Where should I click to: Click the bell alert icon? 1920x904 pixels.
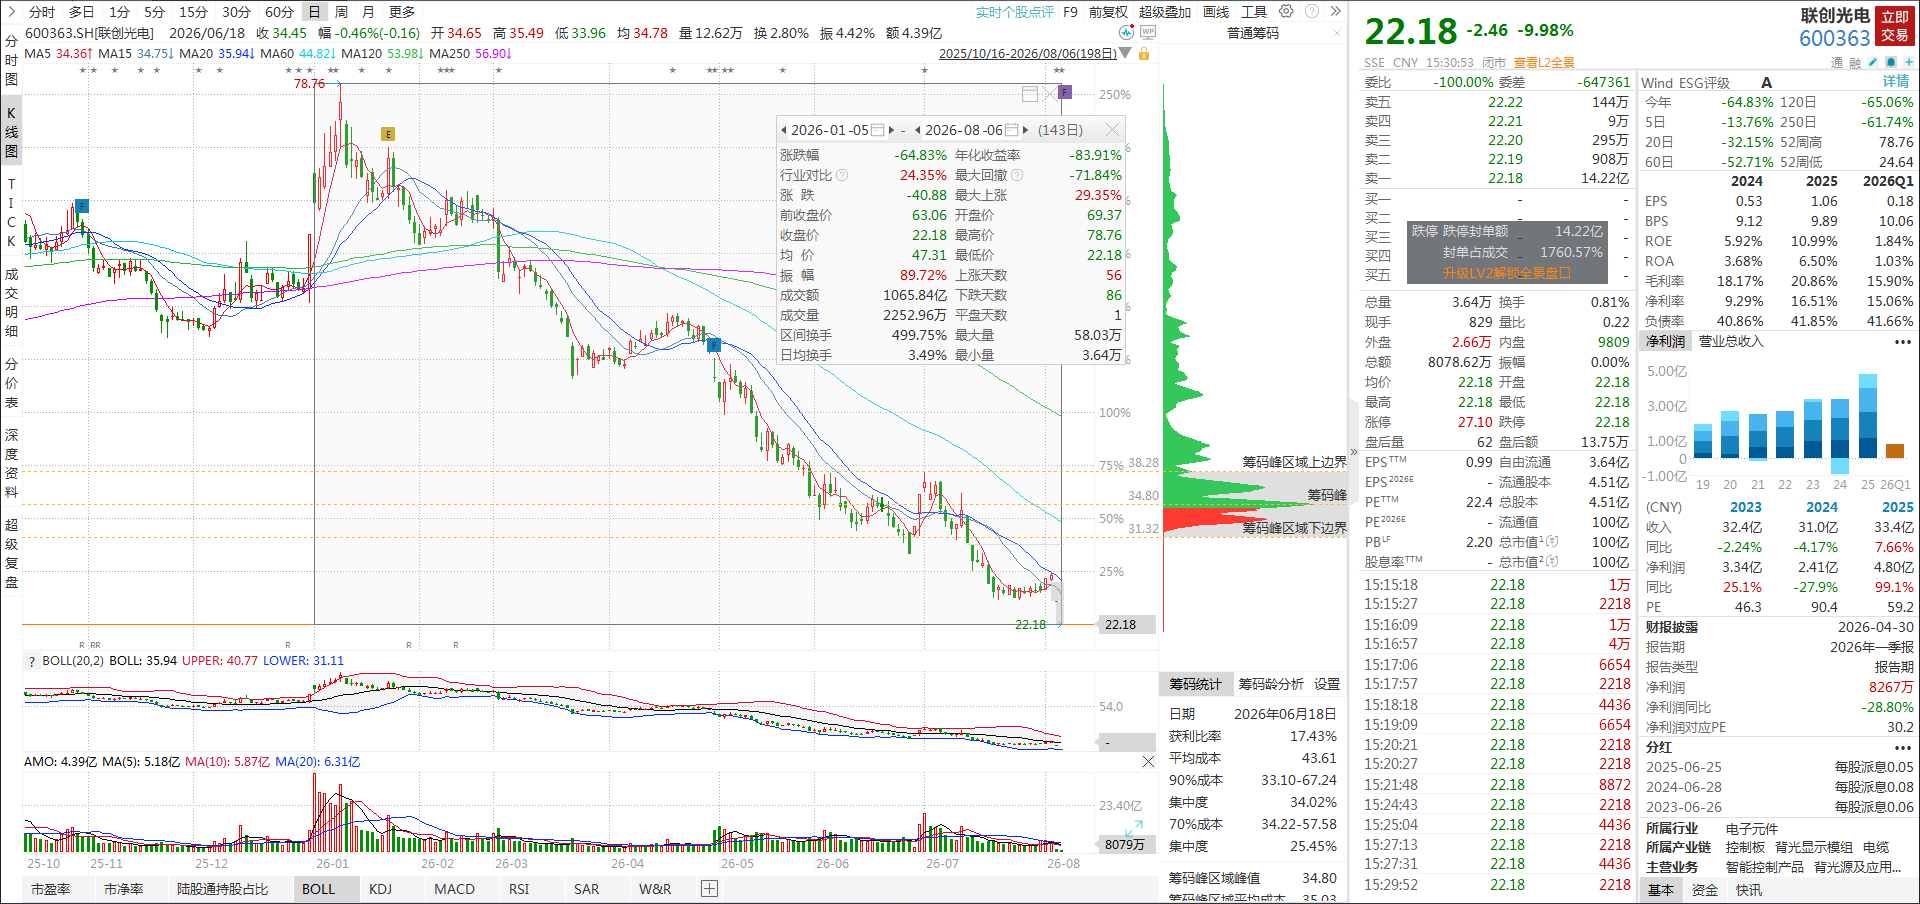point(1891,62)
